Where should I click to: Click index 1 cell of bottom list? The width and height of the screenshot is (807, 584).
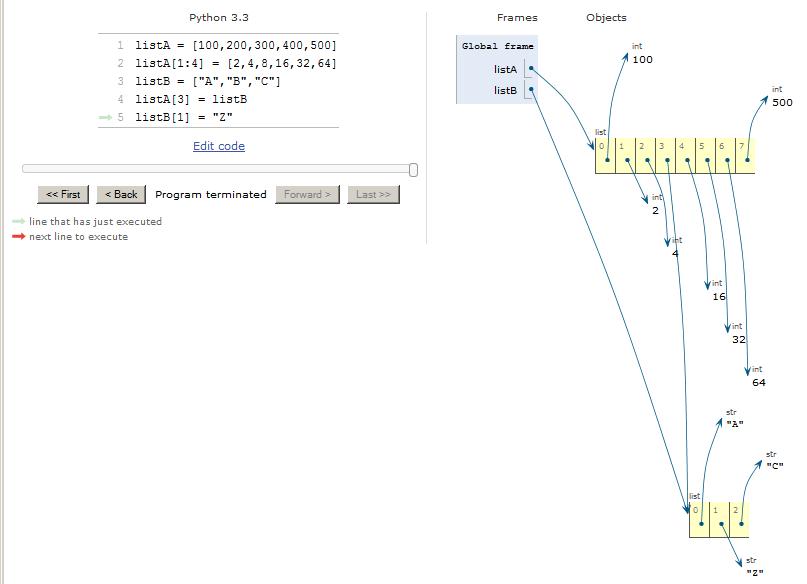(x=719, y=519)
